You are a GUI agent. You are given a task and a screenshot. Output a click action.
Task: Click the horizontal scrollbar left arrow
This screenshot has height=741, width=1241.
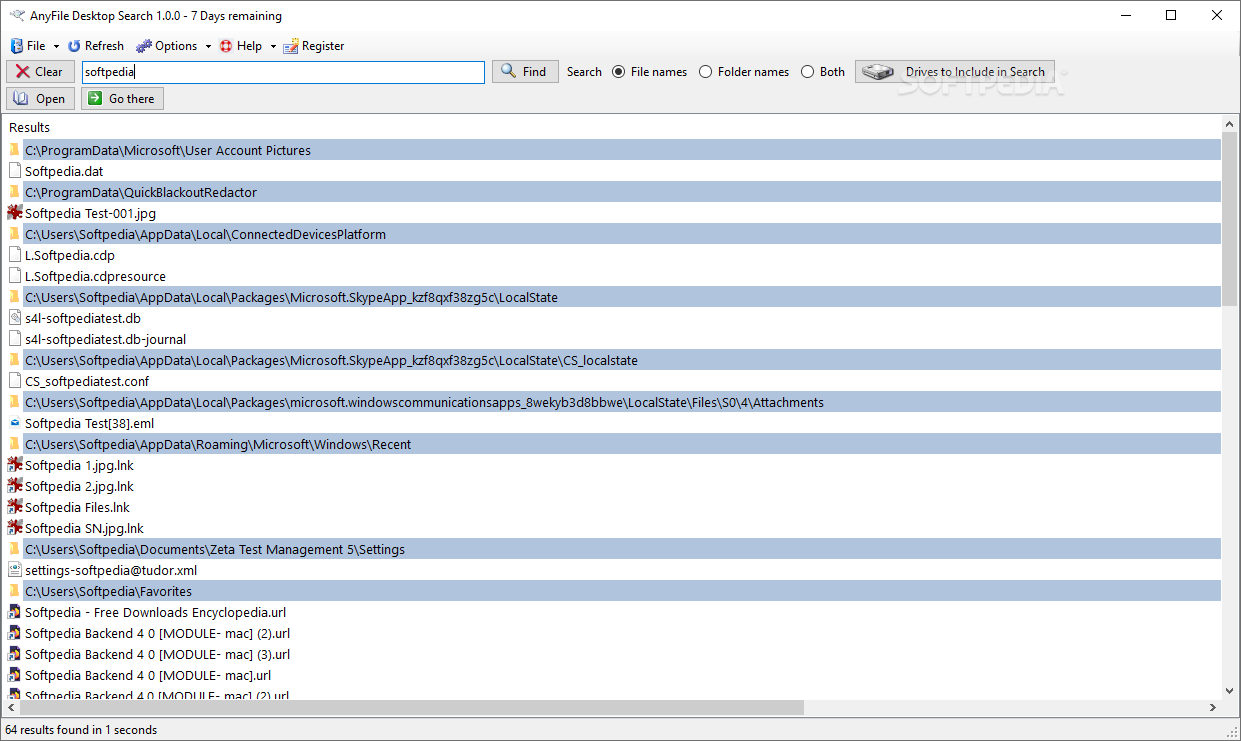(x=12, y=707)
